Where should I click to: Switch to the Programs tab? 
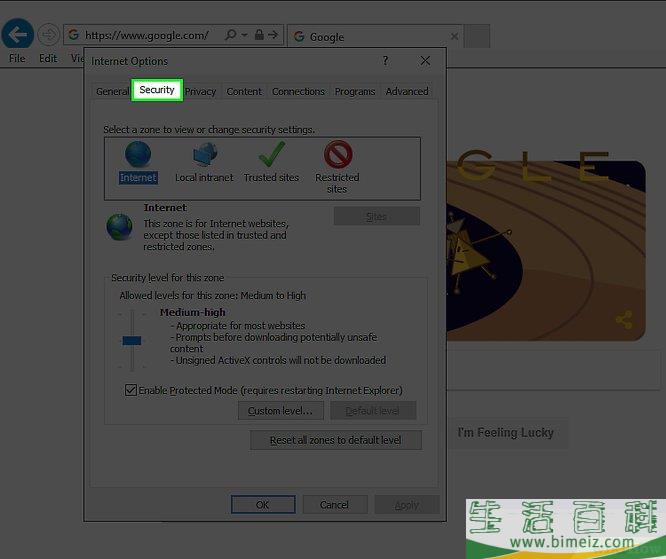[355, 91]
